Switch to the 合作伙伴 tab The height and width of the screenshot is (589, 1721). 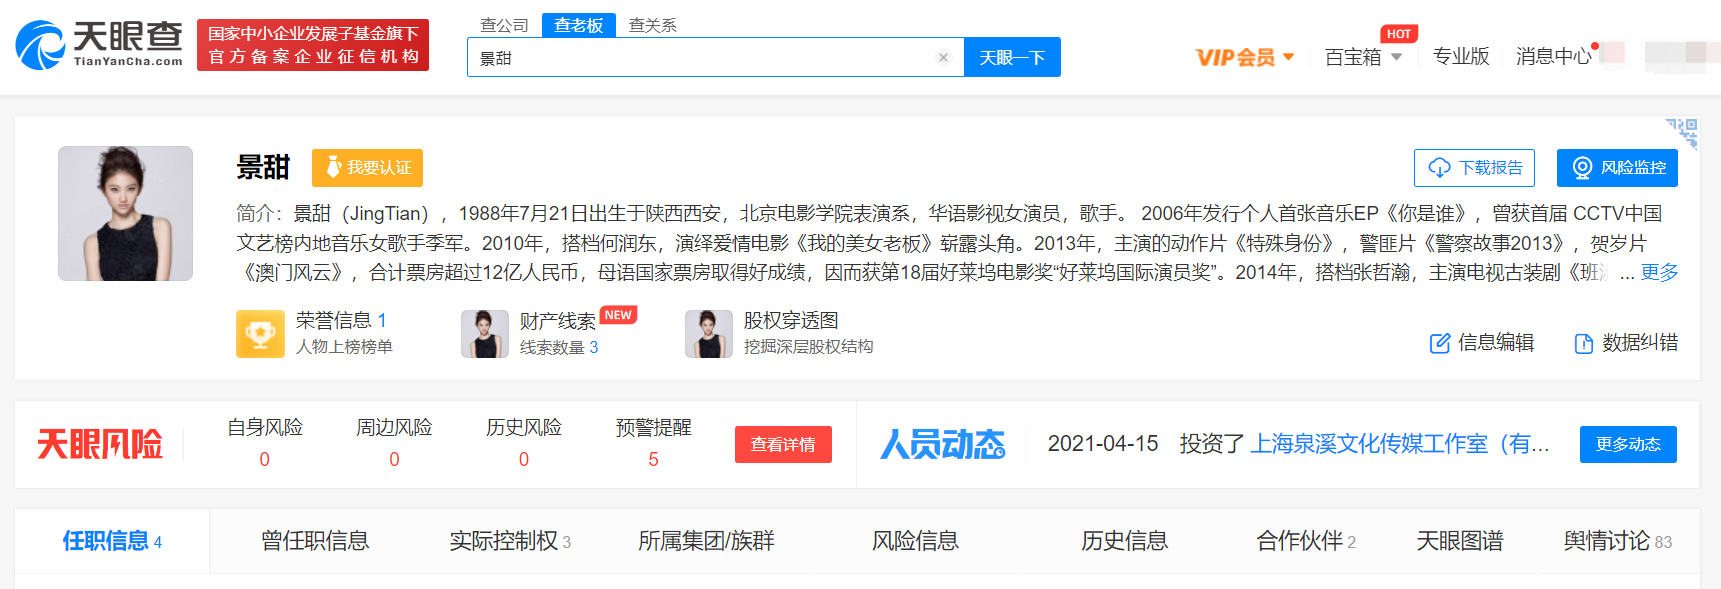pyautogui.click(x=1306, y=541)
